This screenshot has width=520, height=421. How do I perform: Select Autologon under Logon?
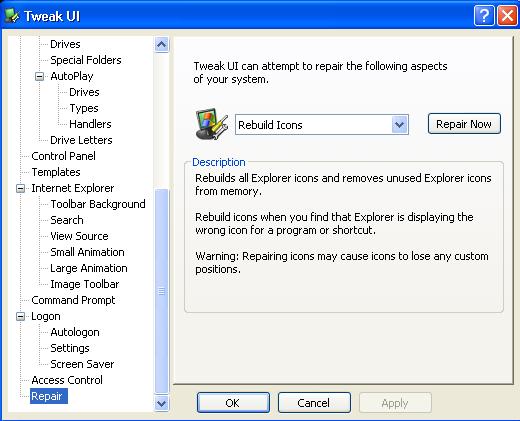click(75, 332)
